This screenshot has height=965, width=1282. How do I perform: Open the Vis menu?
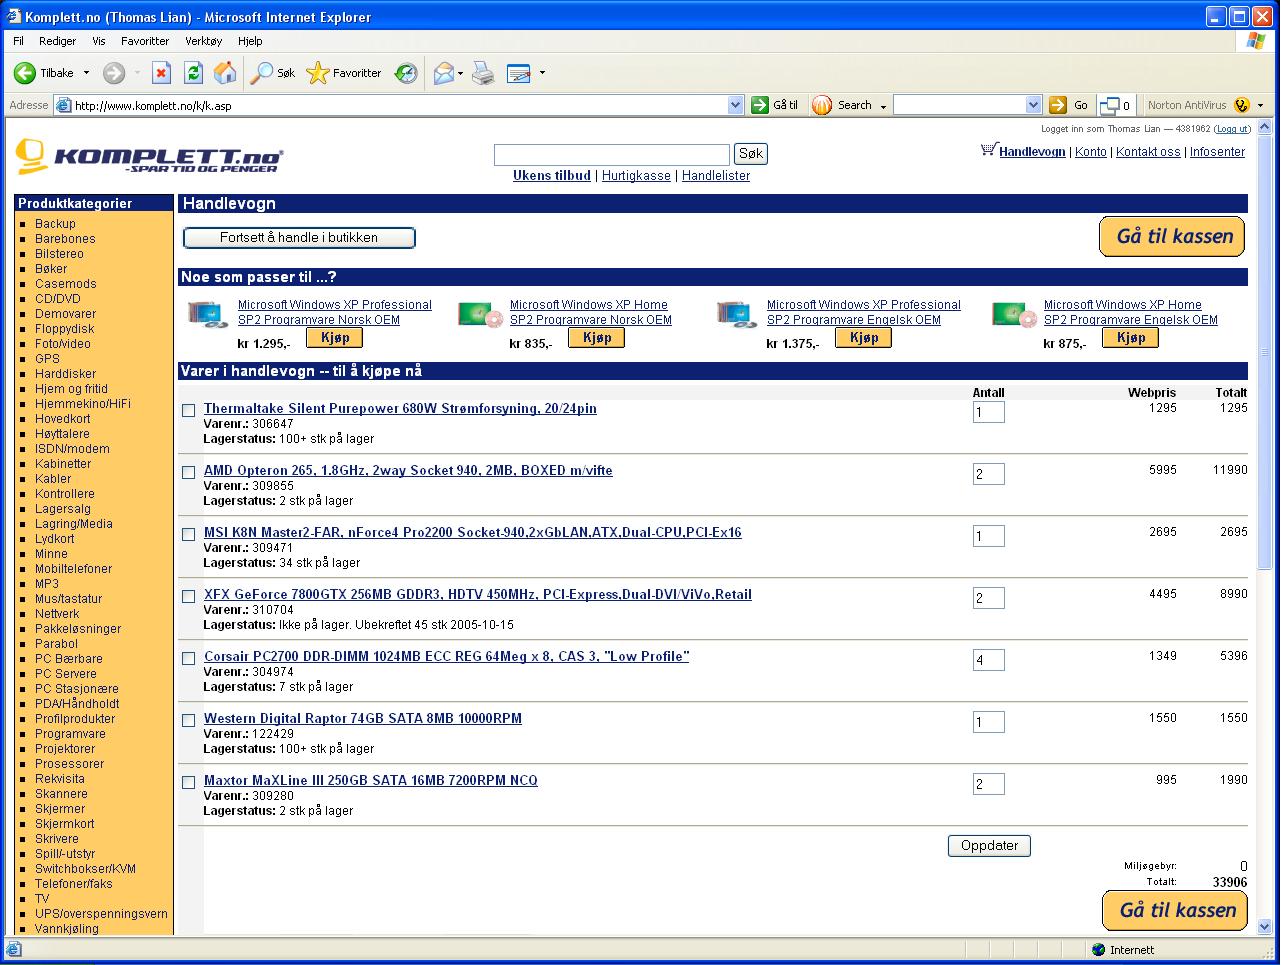[99, 41]
